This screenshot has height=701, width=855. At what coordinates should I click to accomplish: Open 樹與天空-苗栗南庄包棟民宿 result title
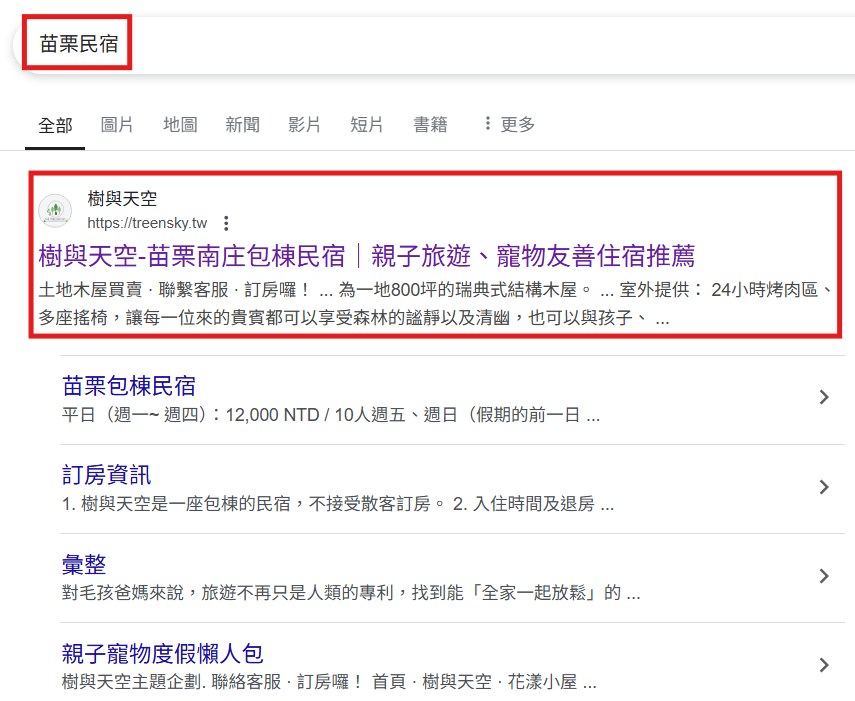366,256
